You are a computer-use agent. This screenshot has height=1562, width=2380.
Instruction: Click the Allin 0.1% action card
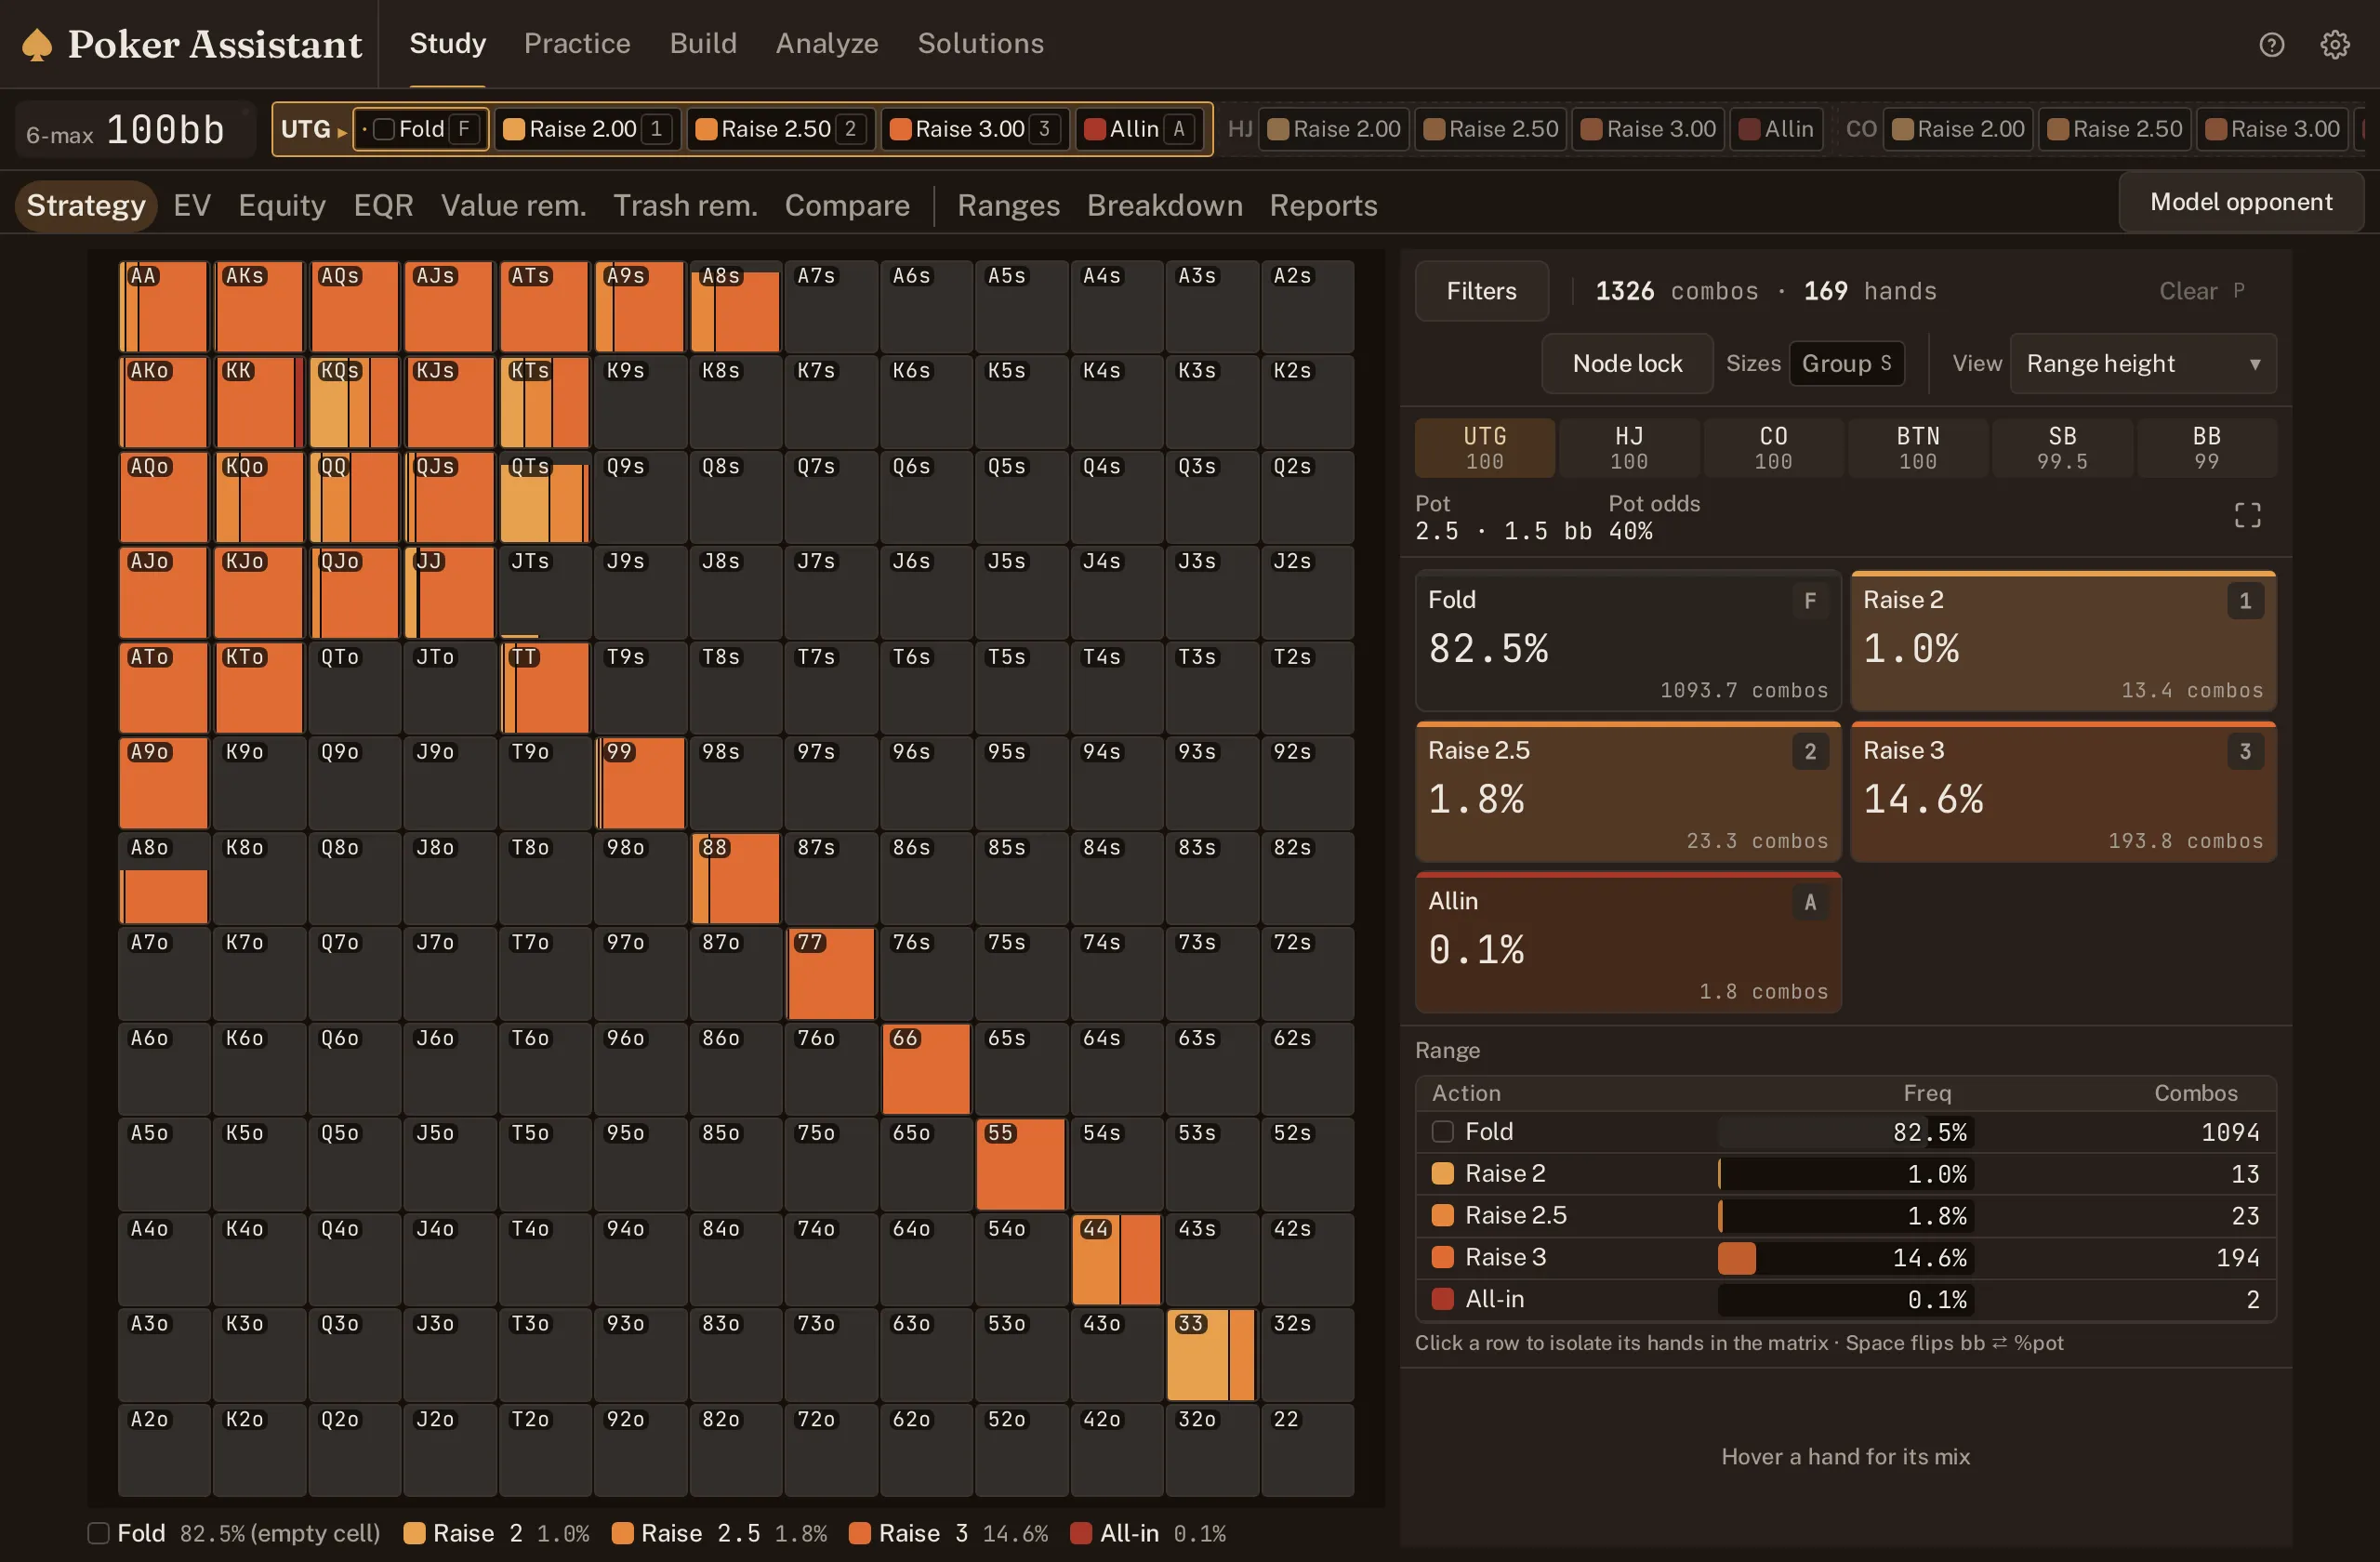pos(1628,942)
